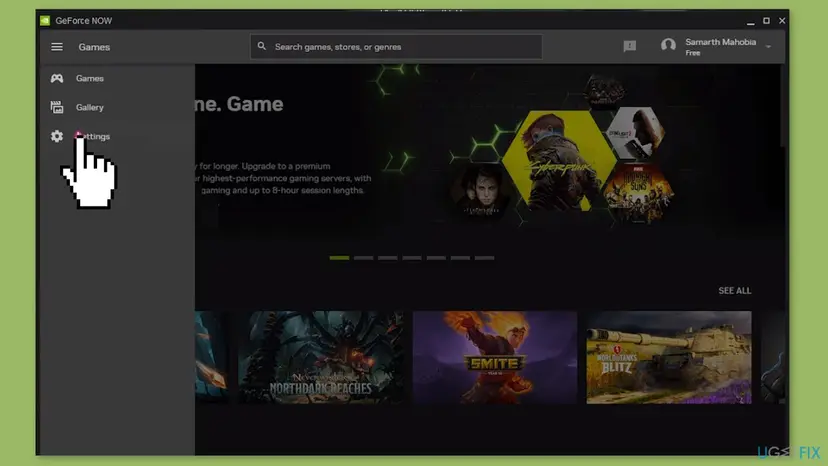
Task: Click the A Plague Tale hexagon artwork
Action: click(x=481, y=191)
